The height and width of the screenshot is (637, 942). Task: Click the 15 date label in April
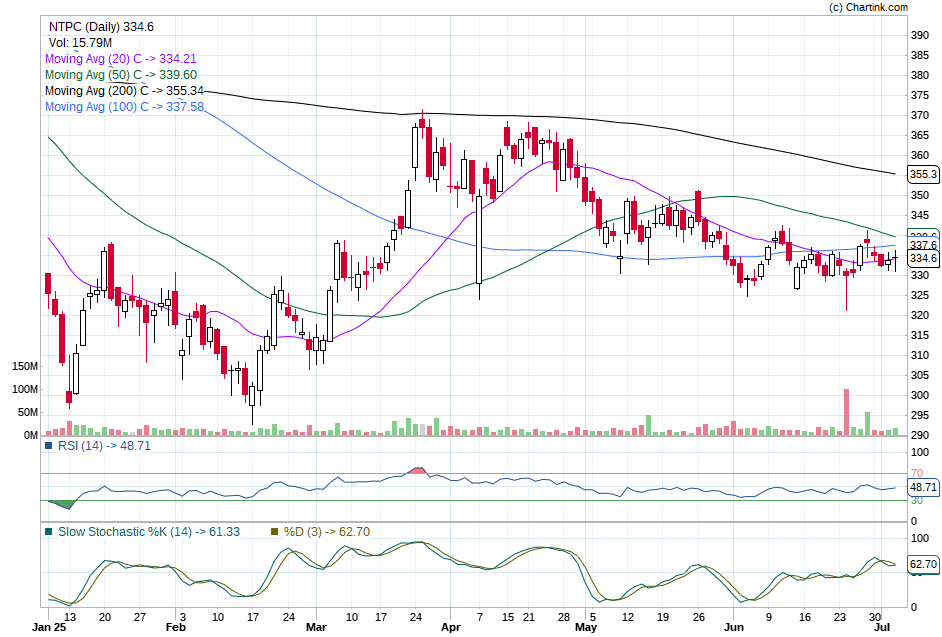(x=508, y=617)
